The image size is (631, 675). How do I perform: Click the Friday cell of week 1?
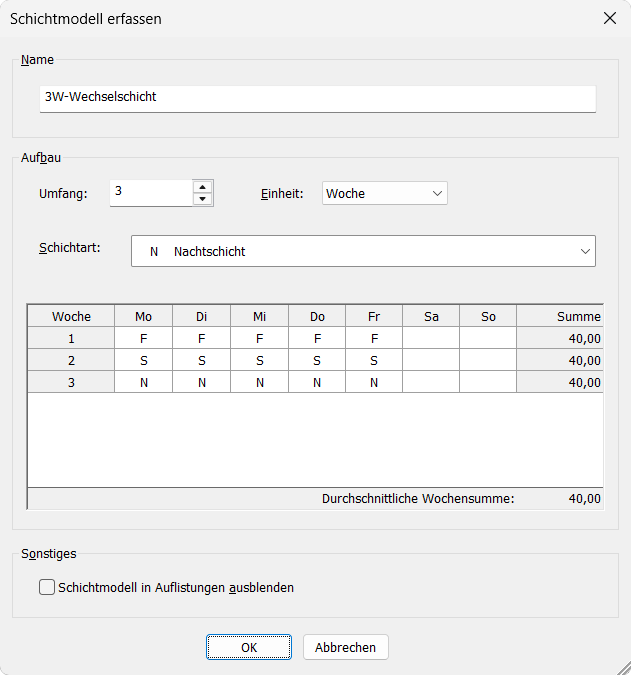click(374, 338)
